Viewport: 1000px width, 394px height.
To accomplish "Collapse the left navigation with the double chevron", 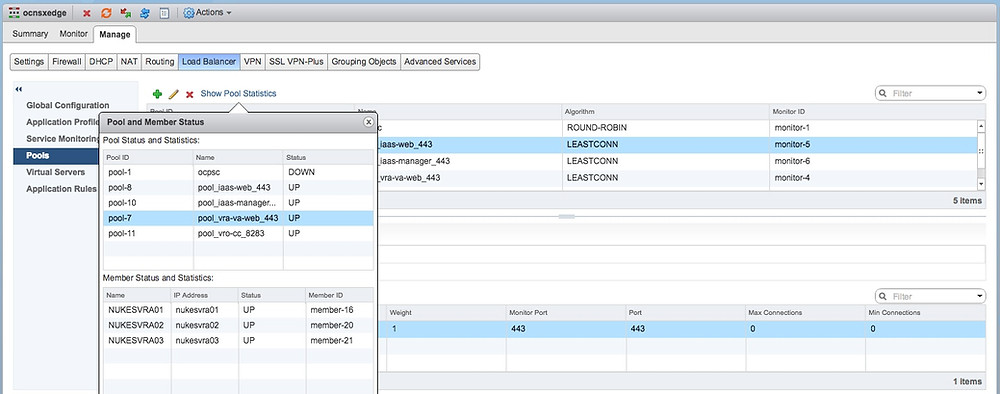I will coord(18,89).
